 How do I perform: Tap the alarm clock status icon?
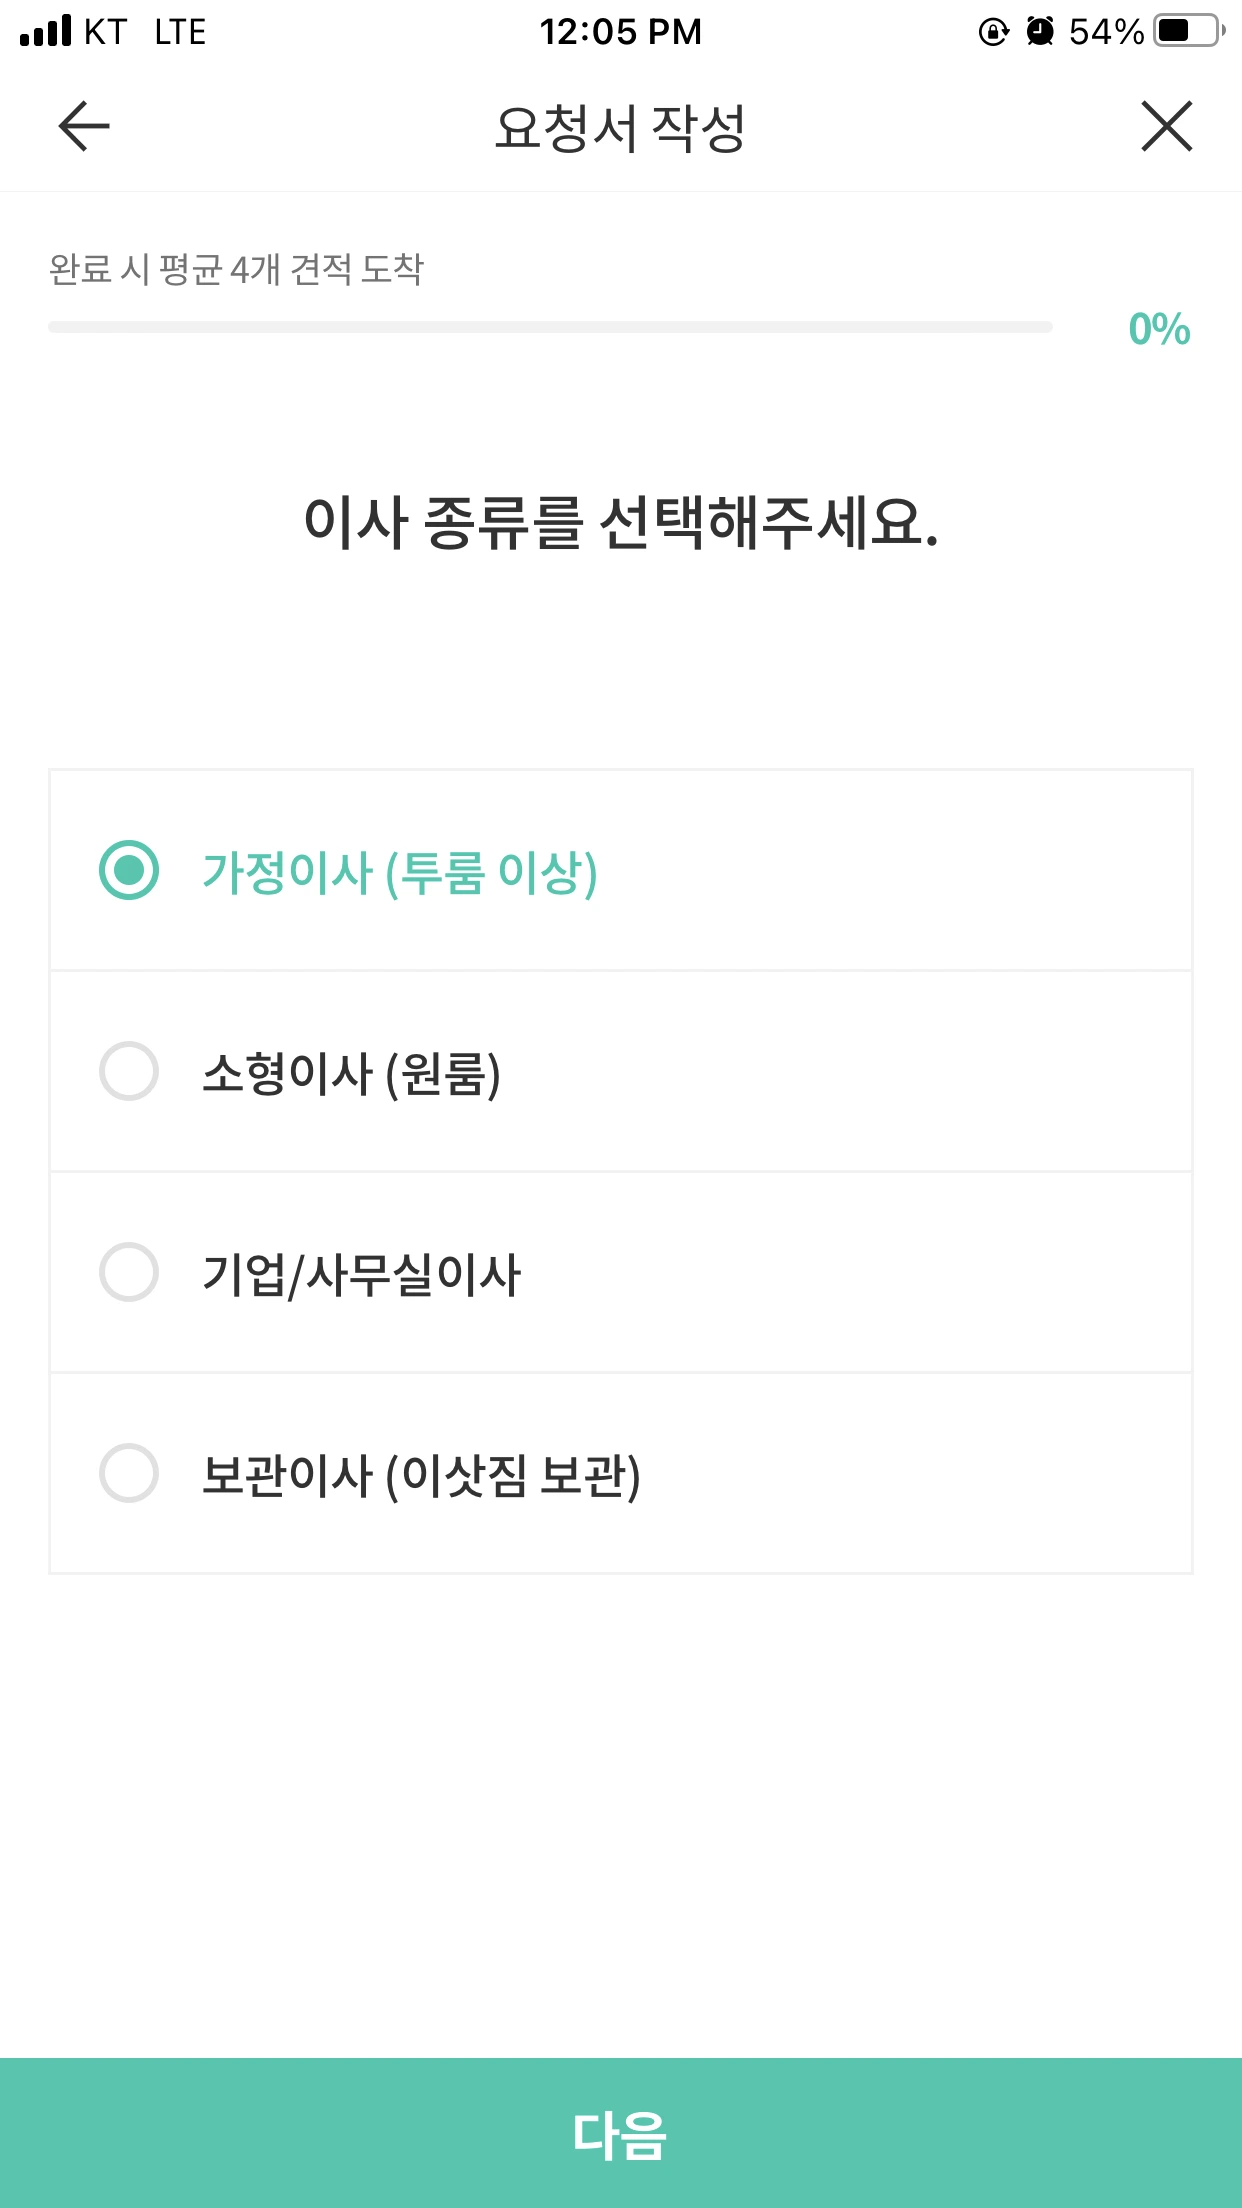1040,32
